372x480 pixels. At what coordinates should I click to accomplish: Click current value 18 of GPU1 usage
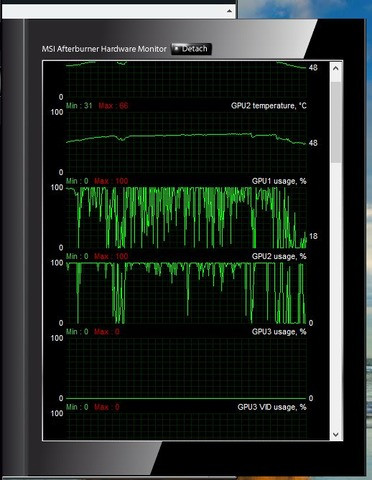(x=313, y=236)
